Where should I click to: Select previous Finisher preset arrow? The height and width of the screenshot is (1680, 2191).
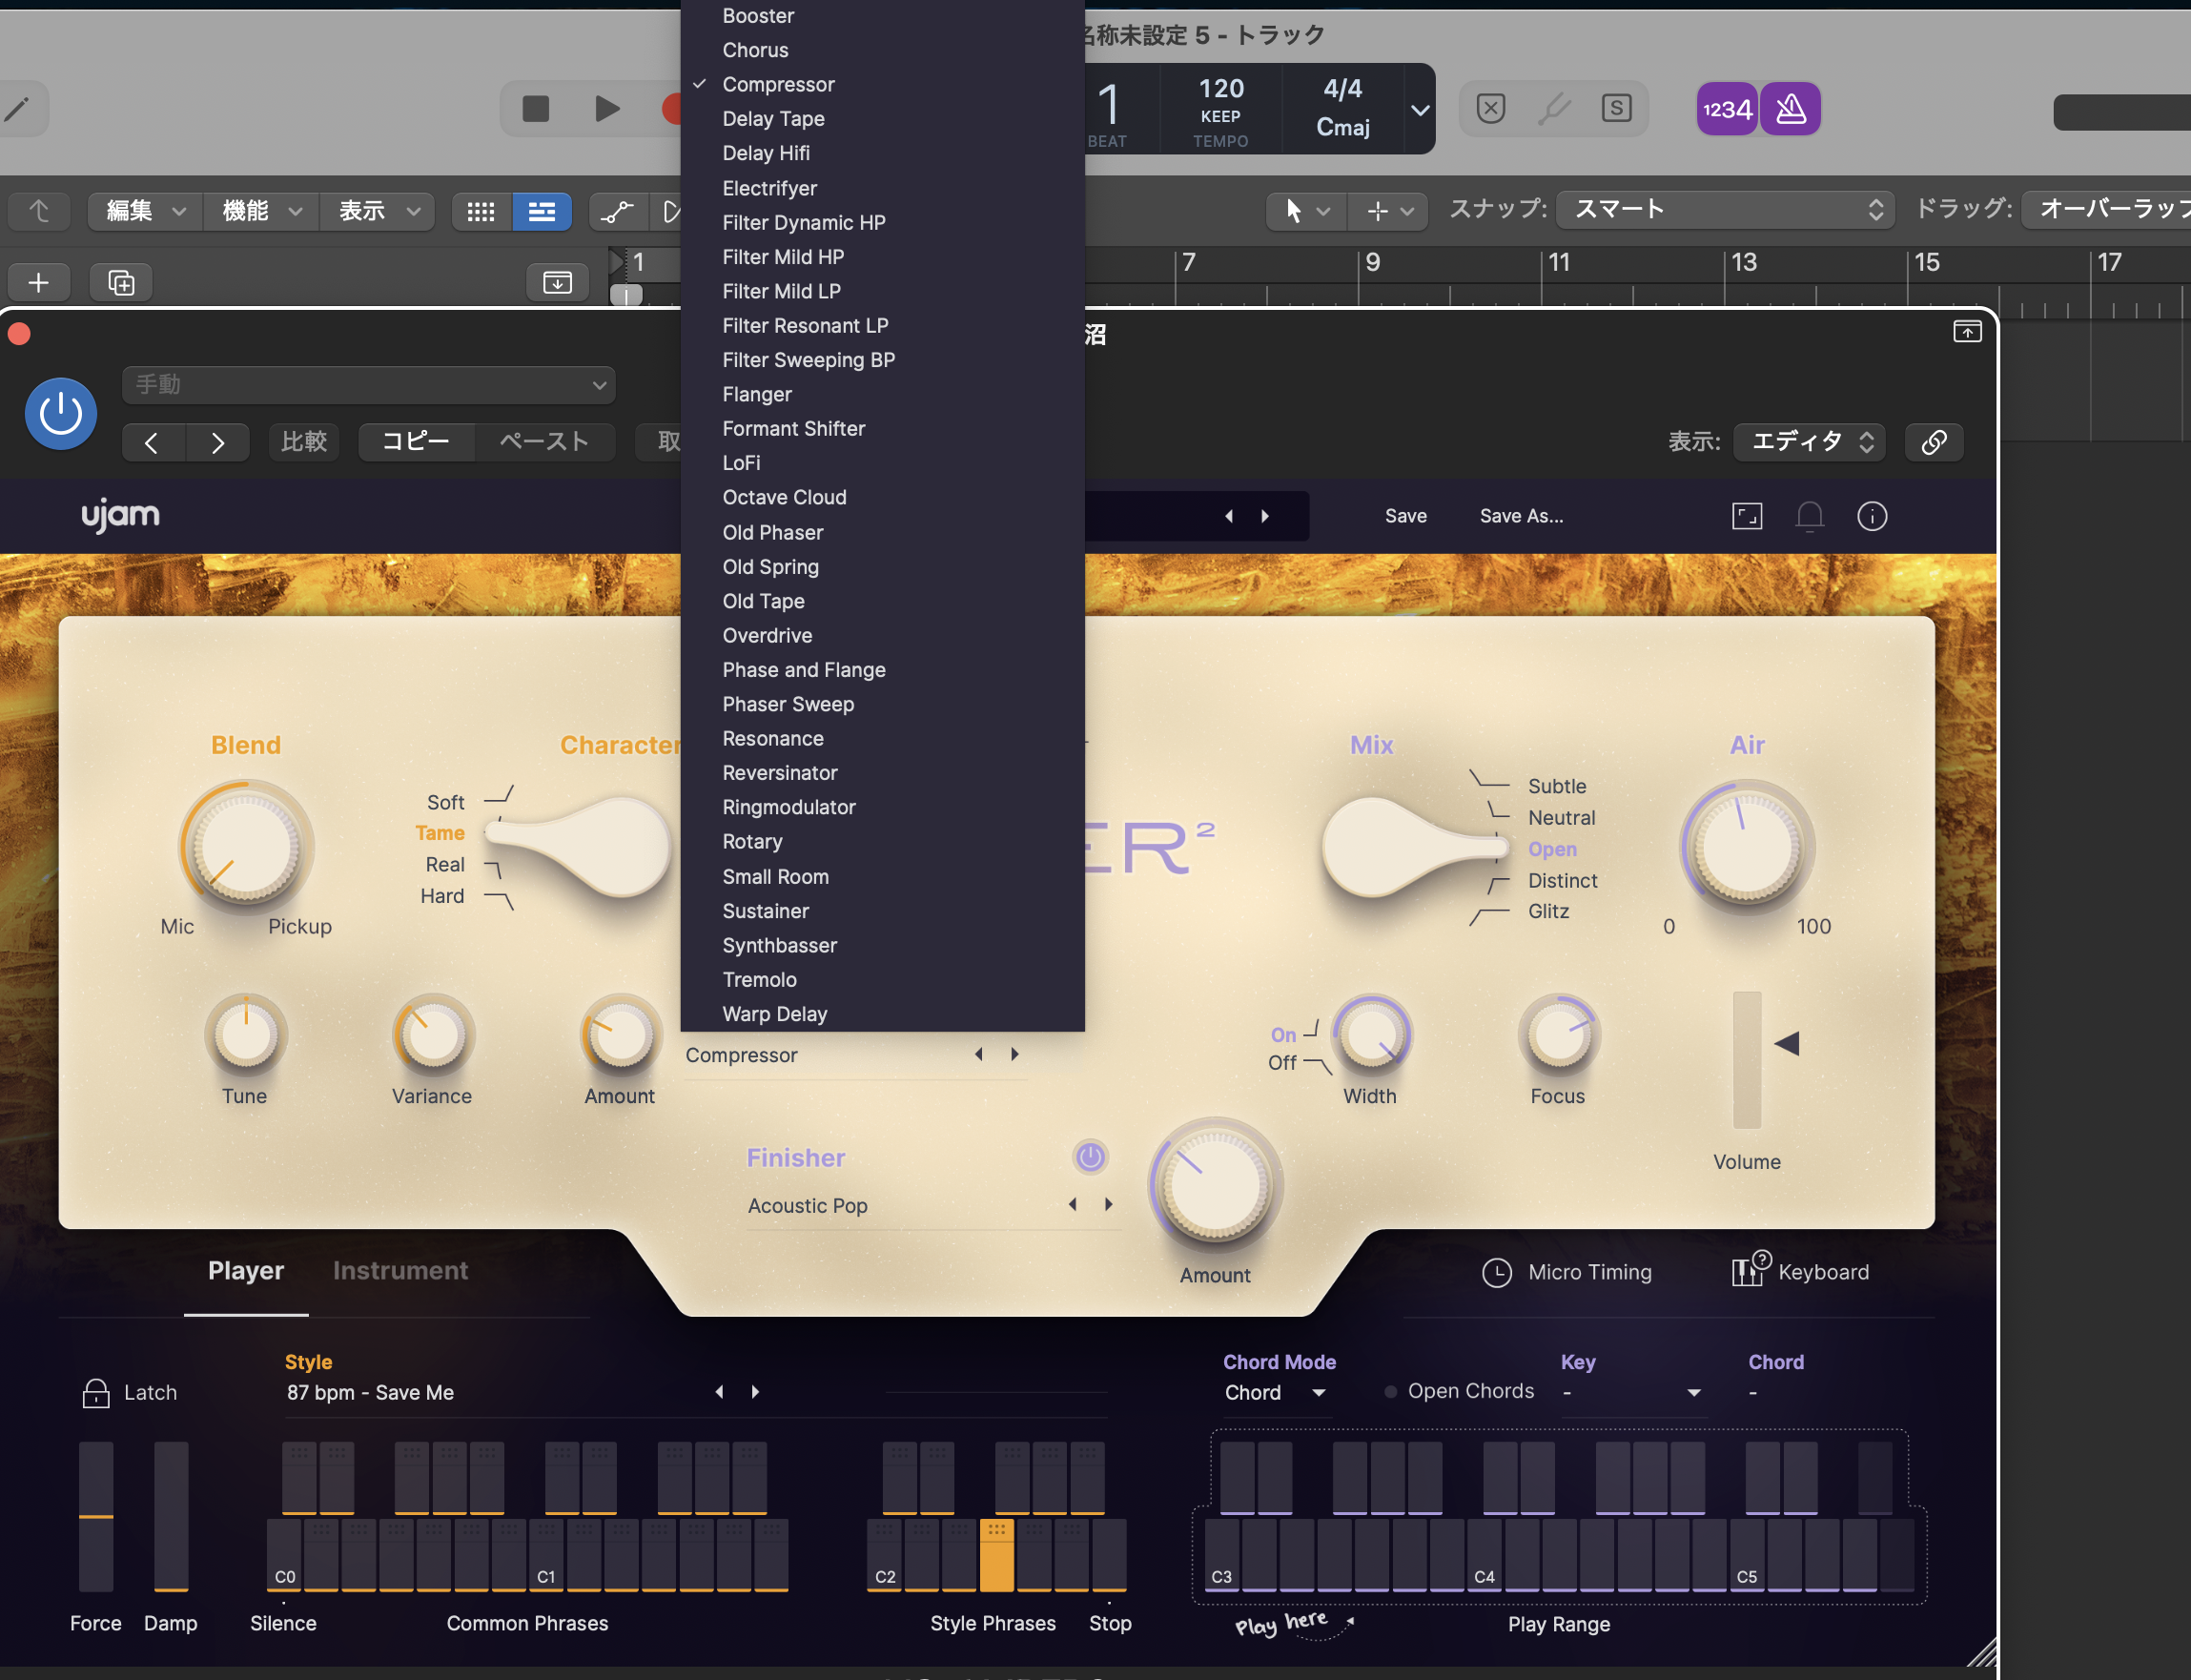coord(1072,1205)
